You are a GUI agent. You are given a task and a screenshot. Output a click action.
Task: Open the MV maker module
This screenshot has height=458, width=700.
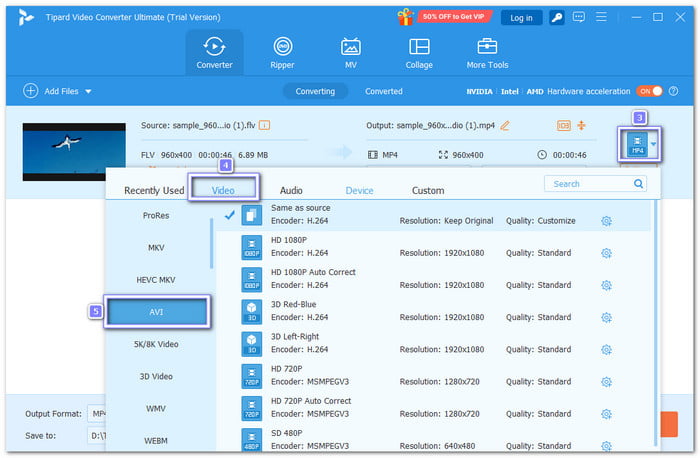(x=350, y=53)
